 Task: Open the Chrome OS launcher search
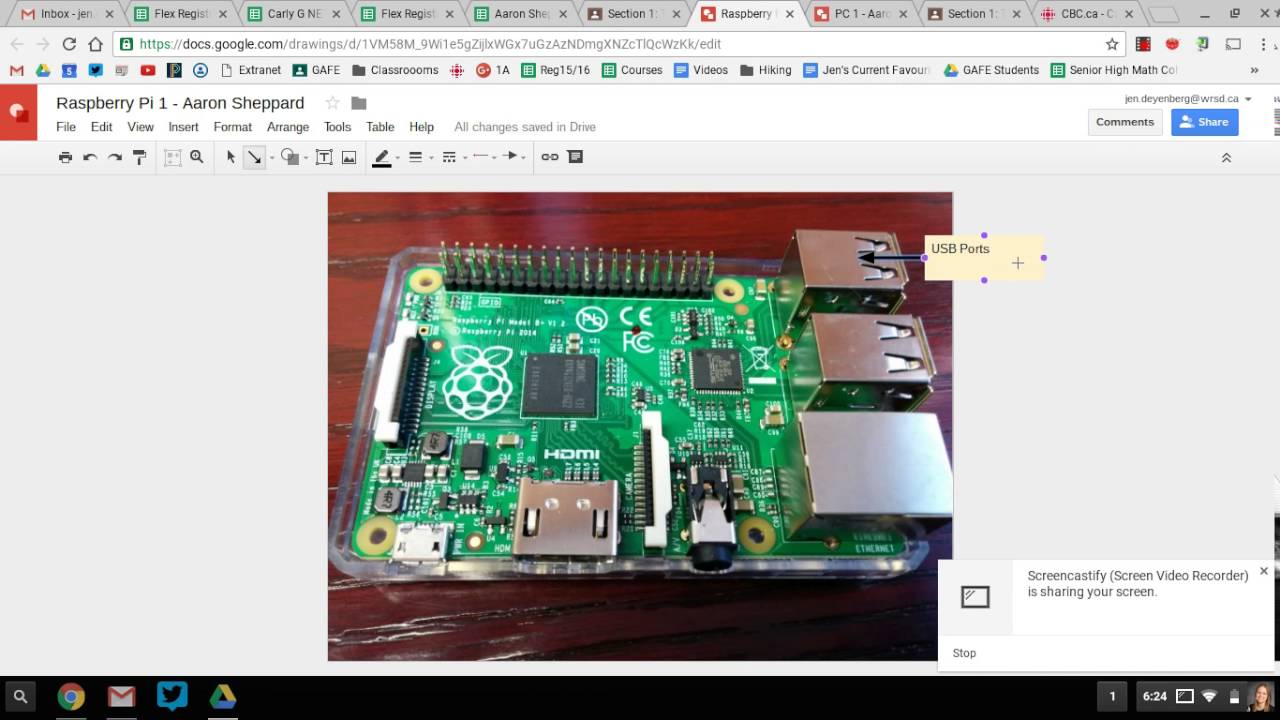point(19,696)
